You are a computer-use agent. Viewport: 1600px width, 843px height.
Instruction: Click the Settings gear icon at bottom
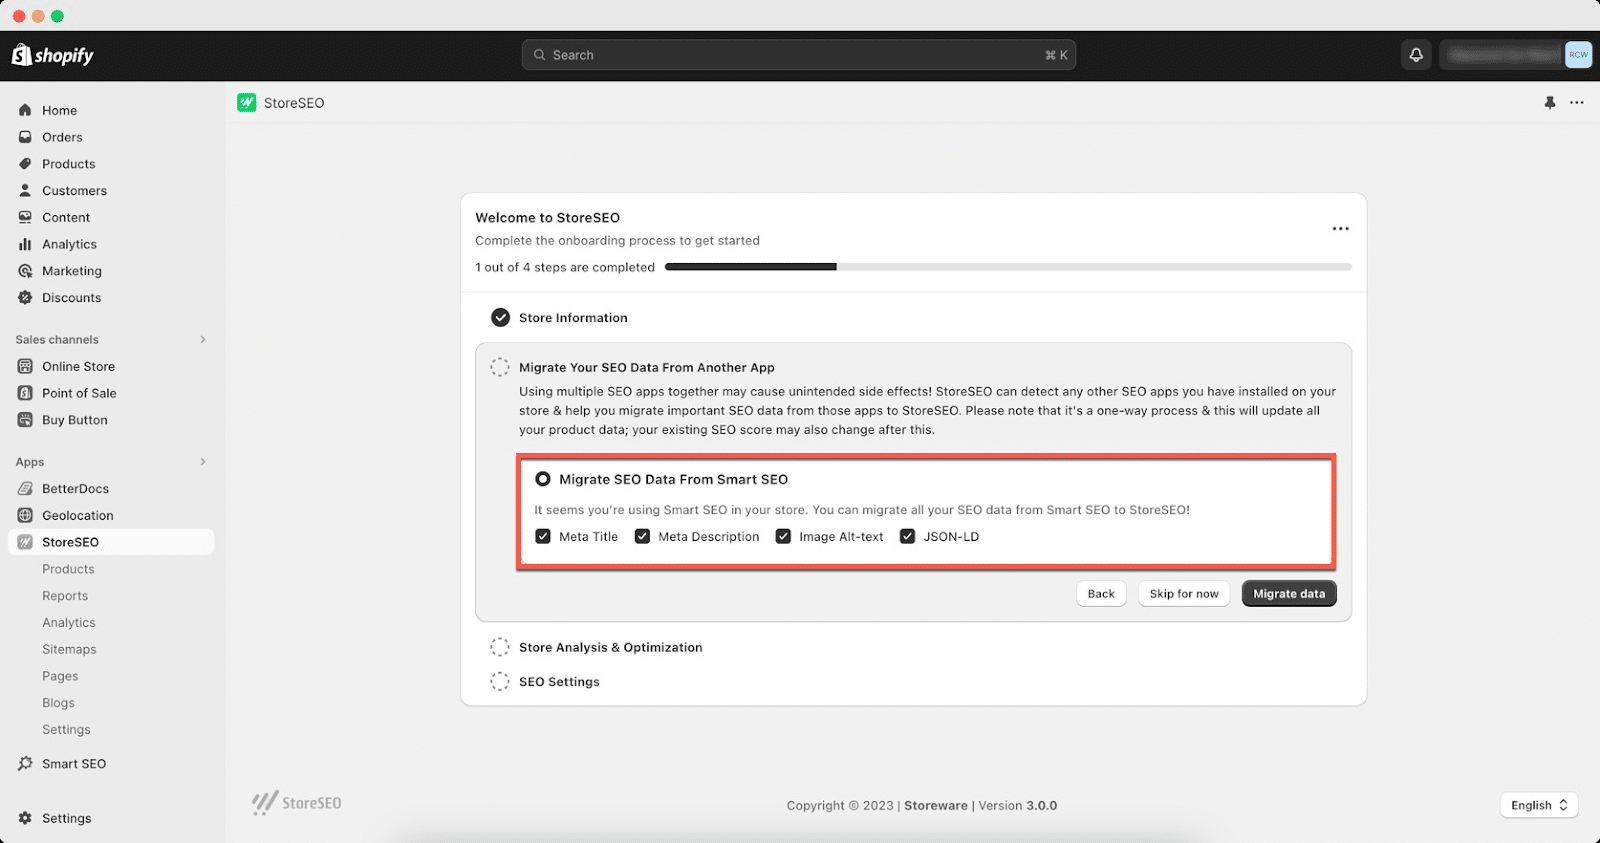coord(25,818)
